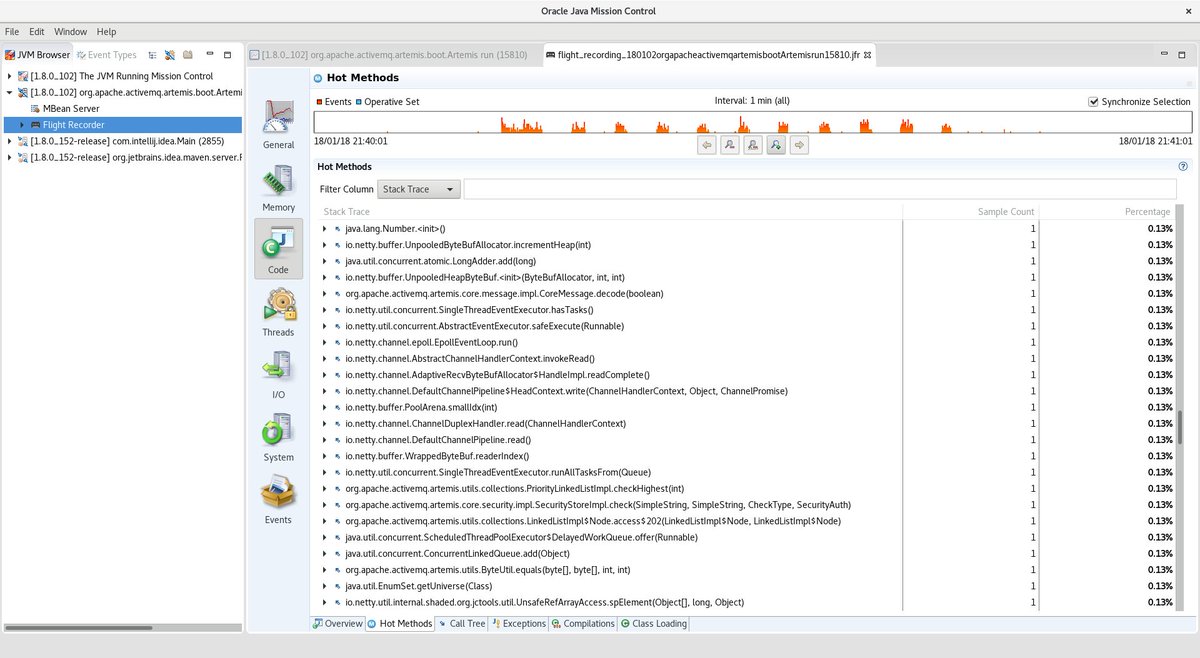Maximize the JVM Browser panel
Image resolution: width=1200 pixels, height=658 pixels.
point(228,55)
